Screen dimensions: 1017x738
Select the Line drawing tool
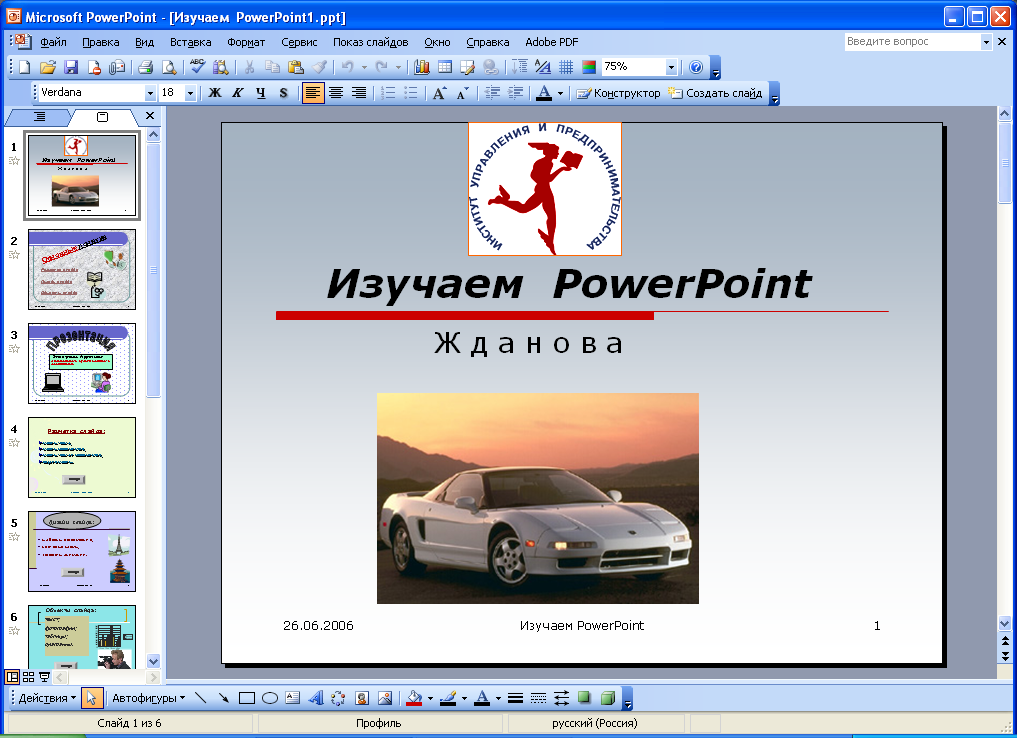tap(200, 698)
